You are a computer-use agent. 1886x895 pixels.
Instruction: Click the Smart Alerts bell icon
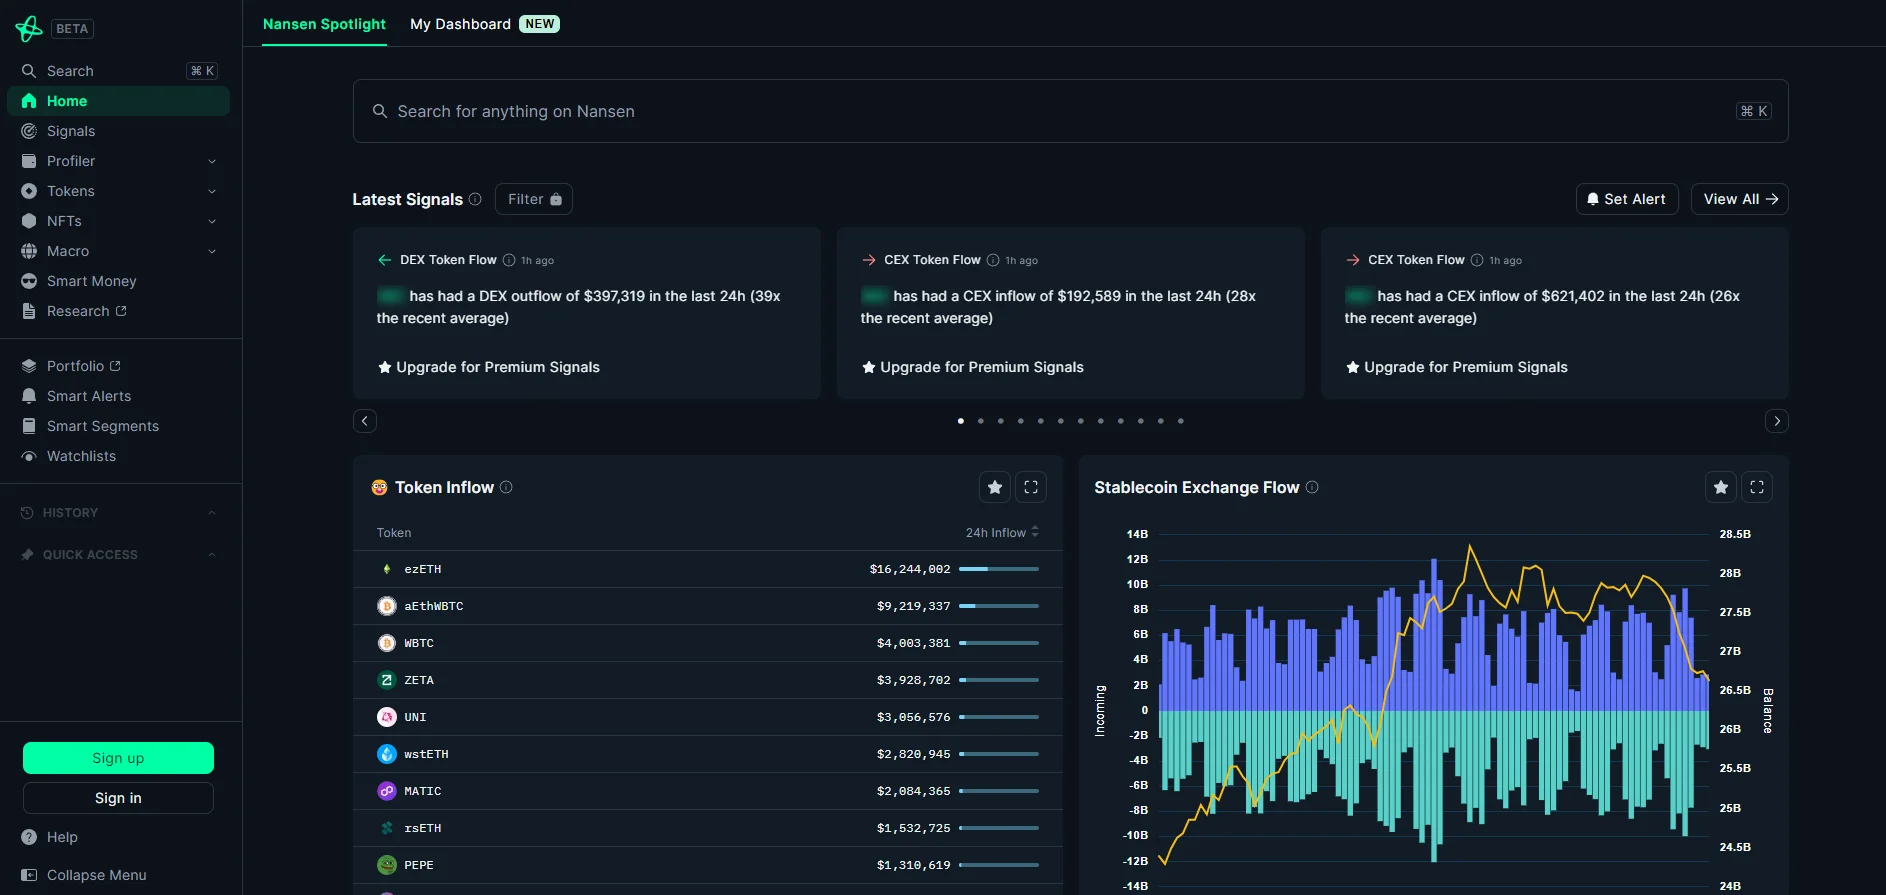tap(29, 396)
